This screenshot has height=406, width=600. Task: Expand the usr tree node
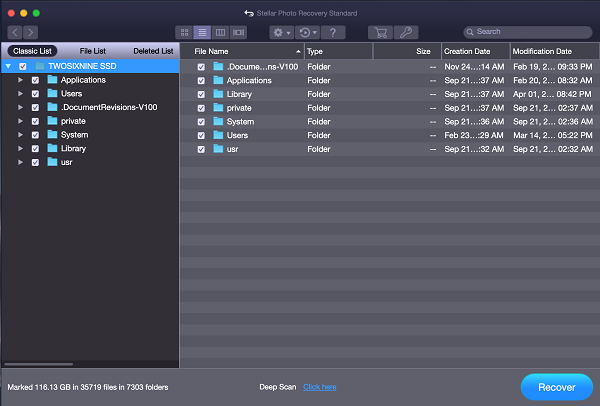pos(20,163)
